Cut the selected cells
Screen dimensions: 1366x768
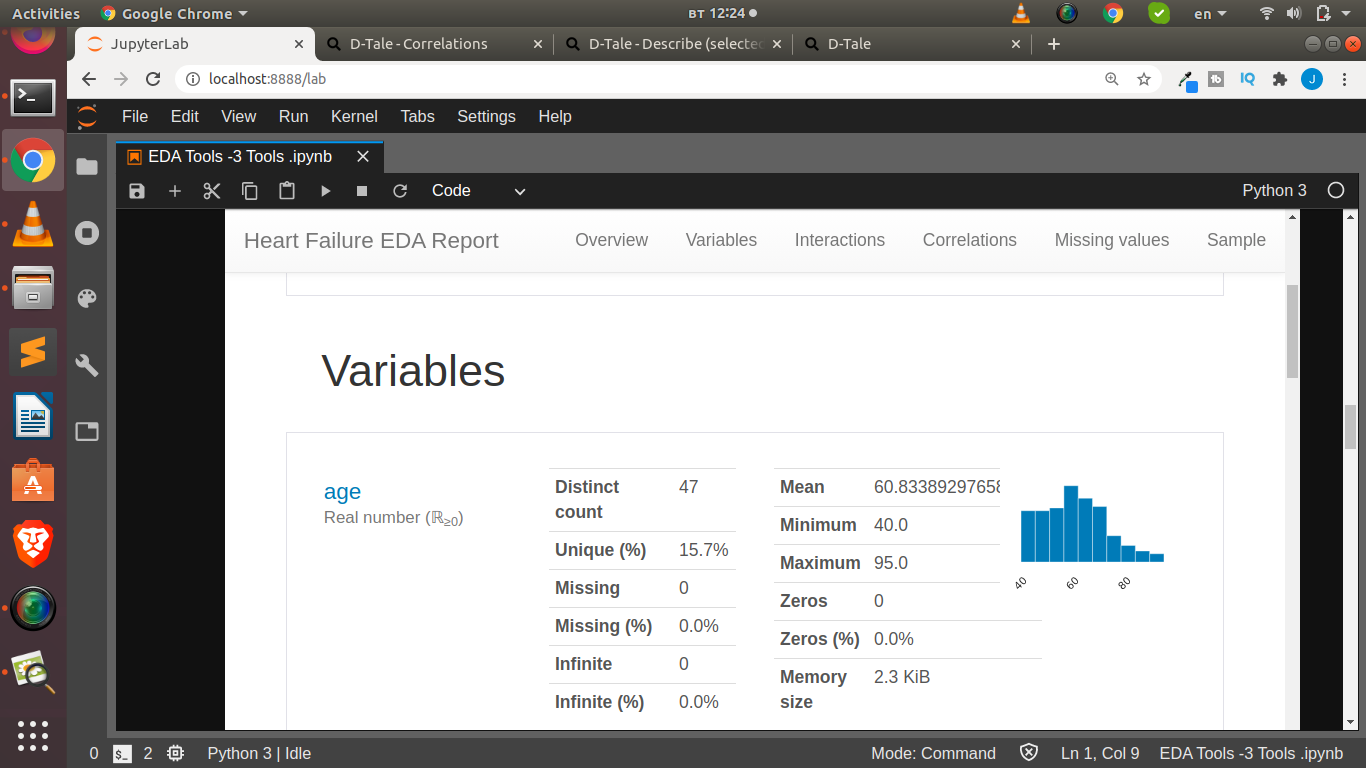[x=211, y=190]
